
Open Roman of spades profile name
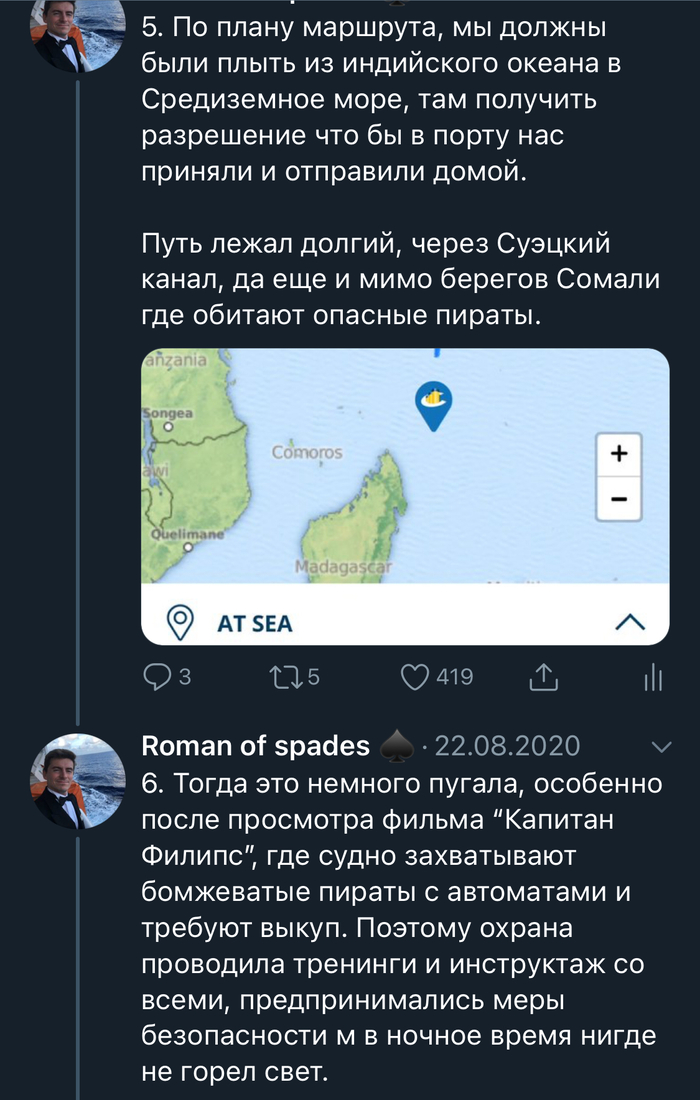tap(255, 746)
